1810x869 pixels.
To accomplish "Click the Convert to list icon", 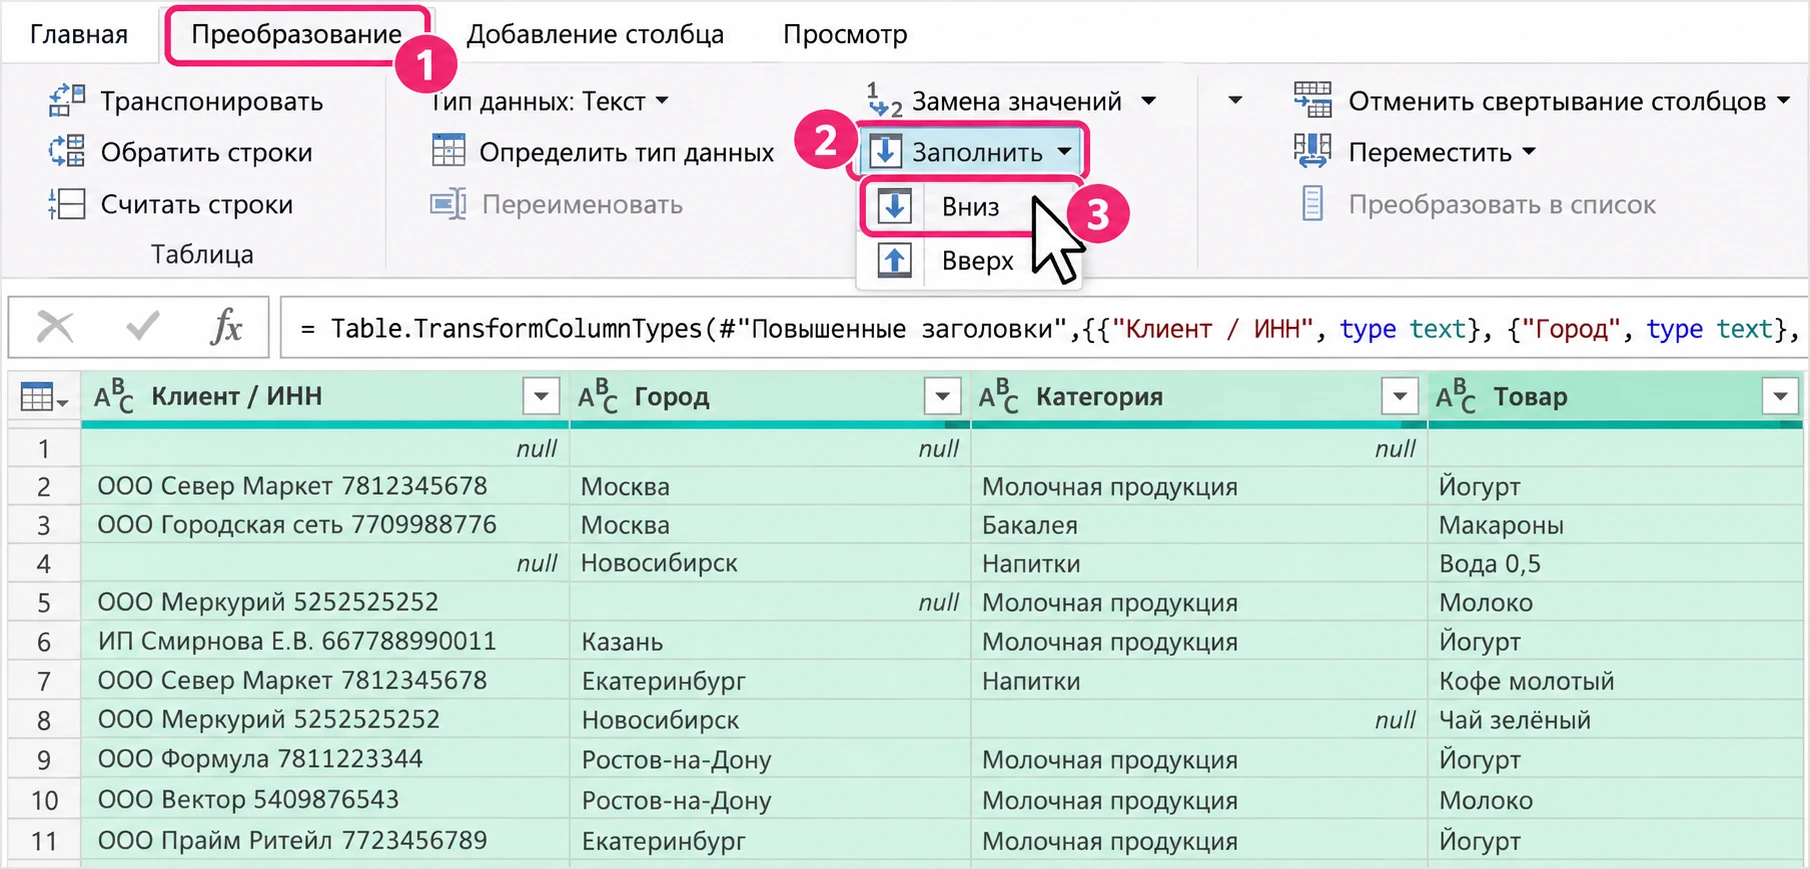I will coord(1312,204).
